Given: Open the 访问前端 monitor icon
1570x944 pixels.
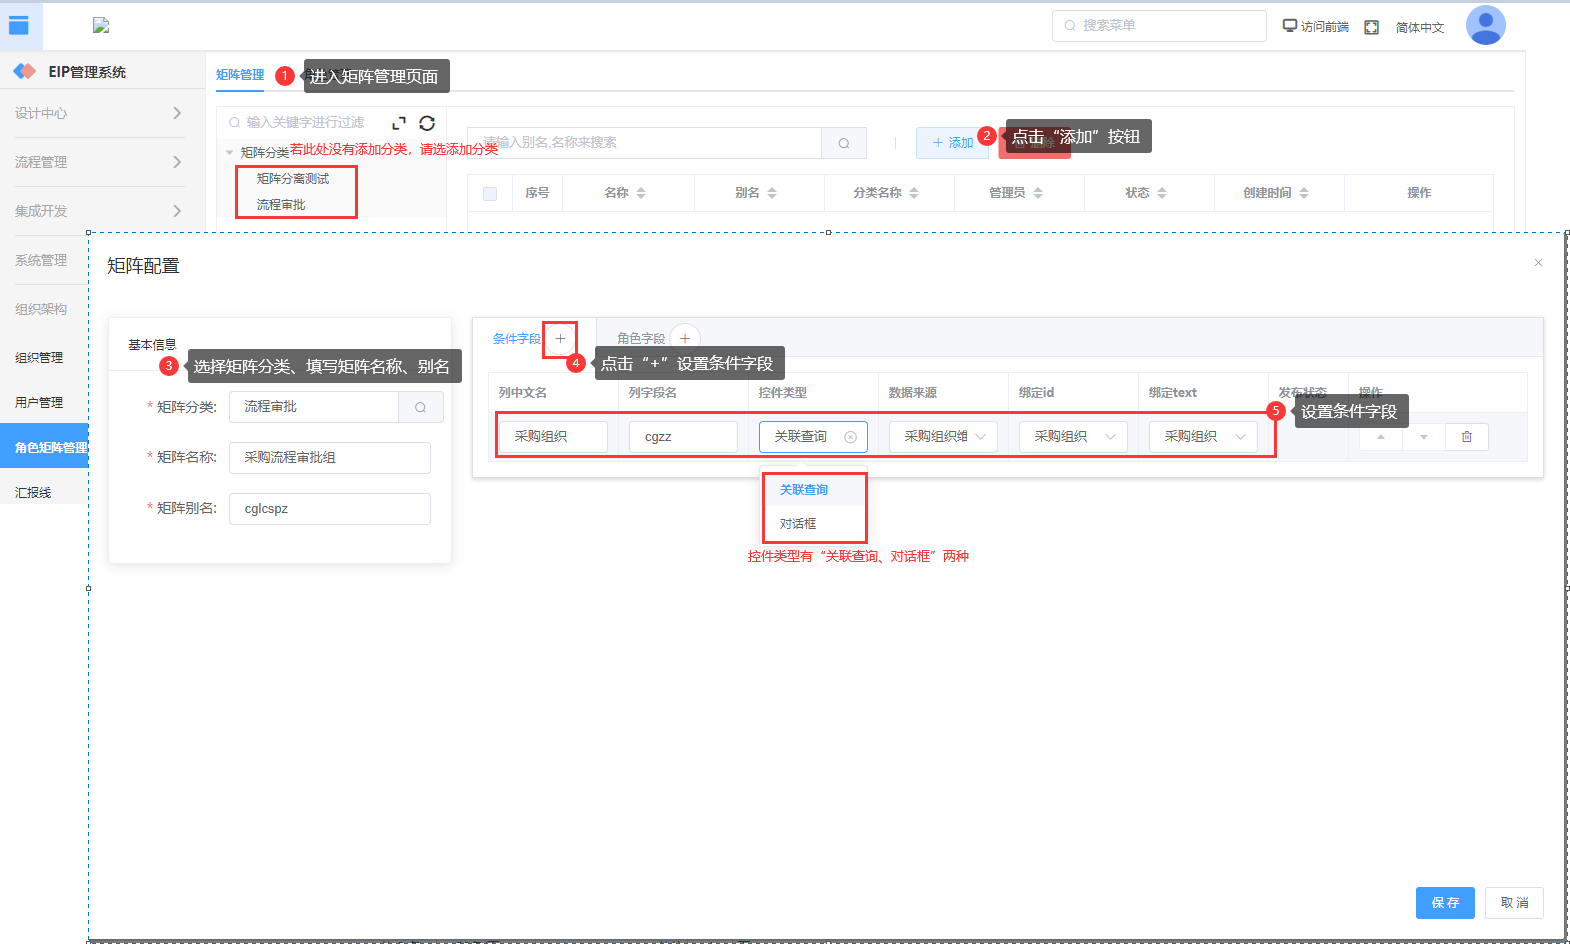Looking at the screenshot, I should (1290, 26).
